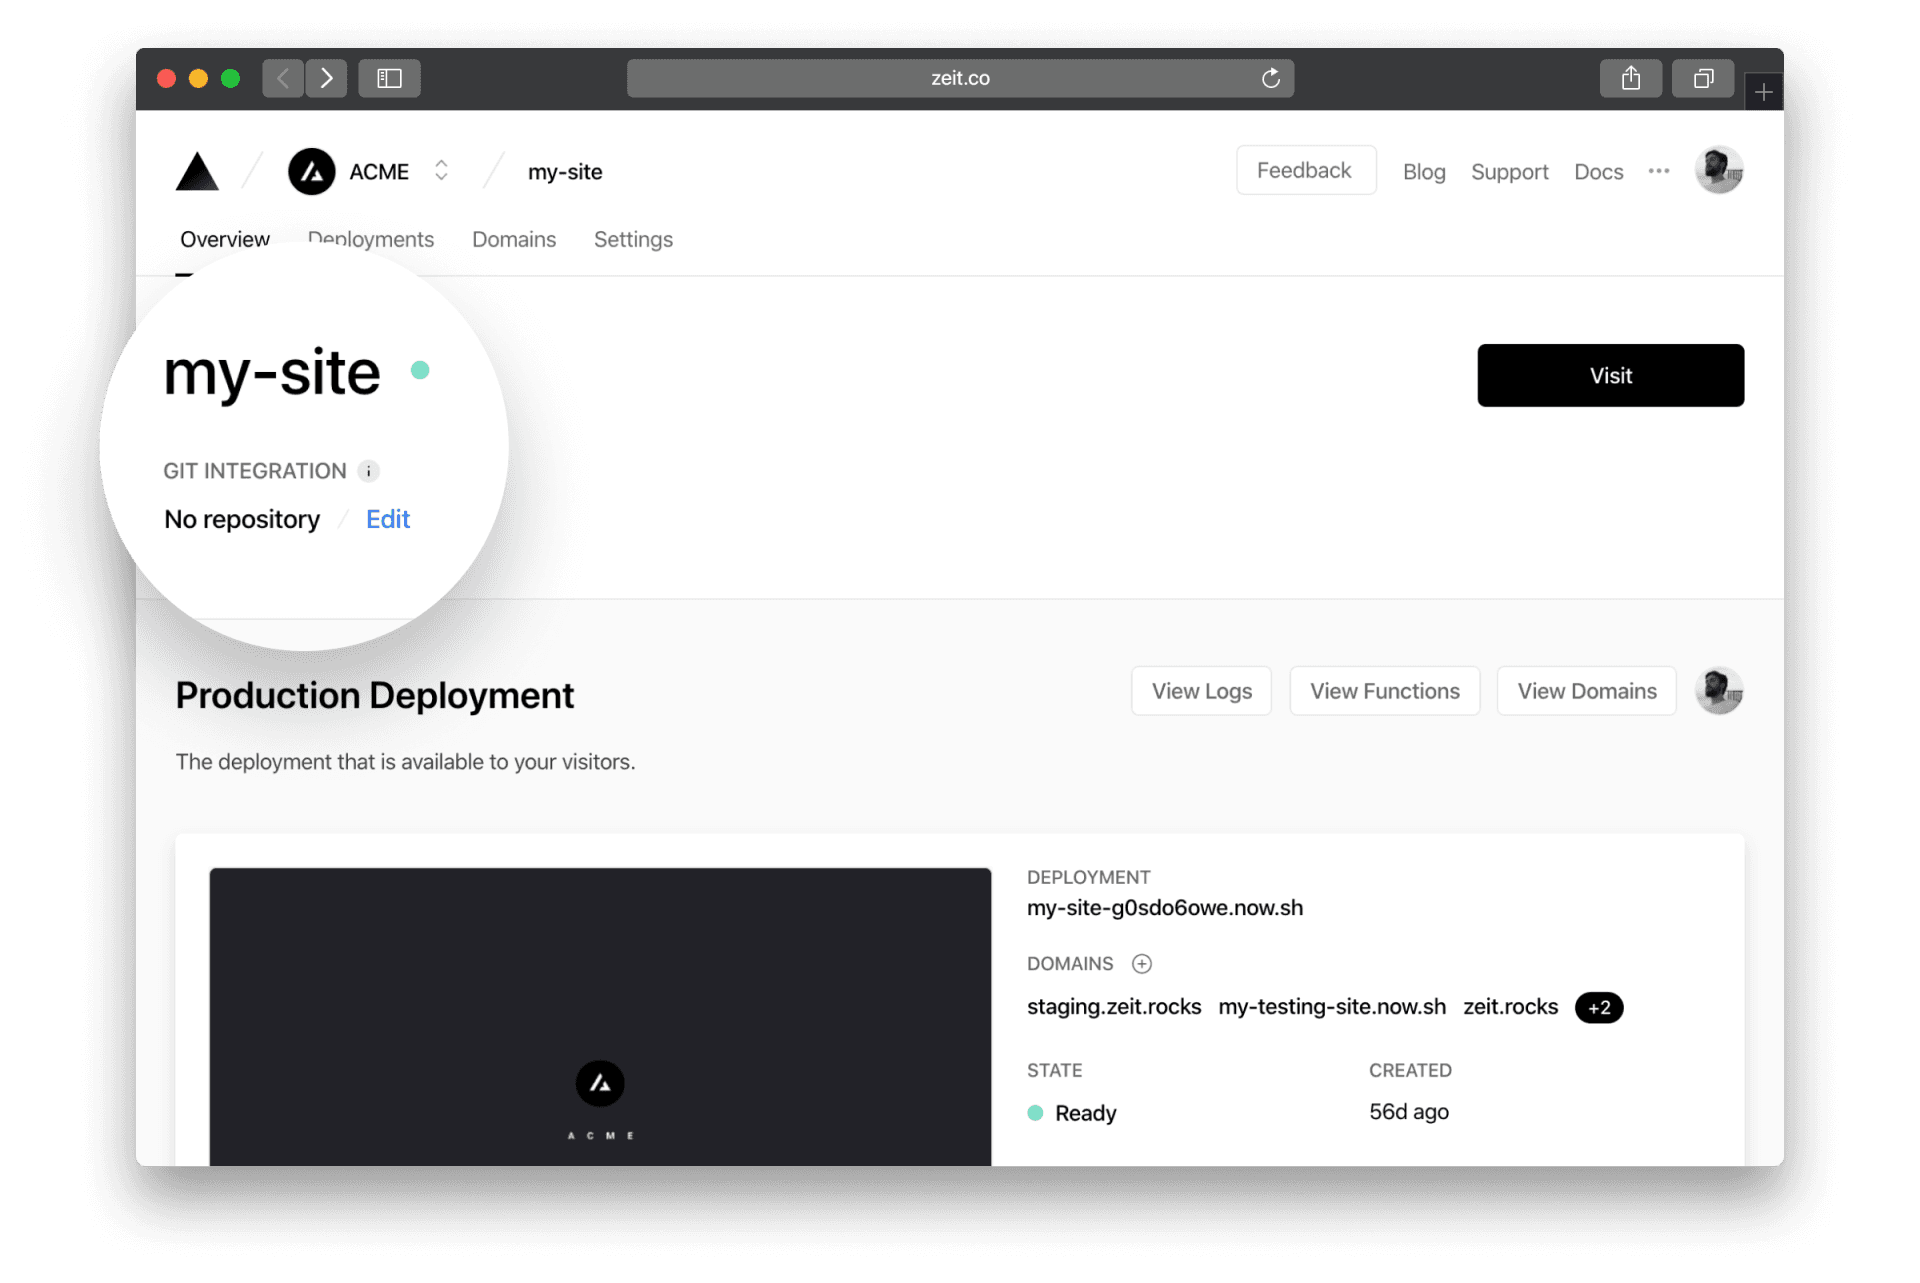Expand the +2 hidden domains badge

coord(1599,1008)
